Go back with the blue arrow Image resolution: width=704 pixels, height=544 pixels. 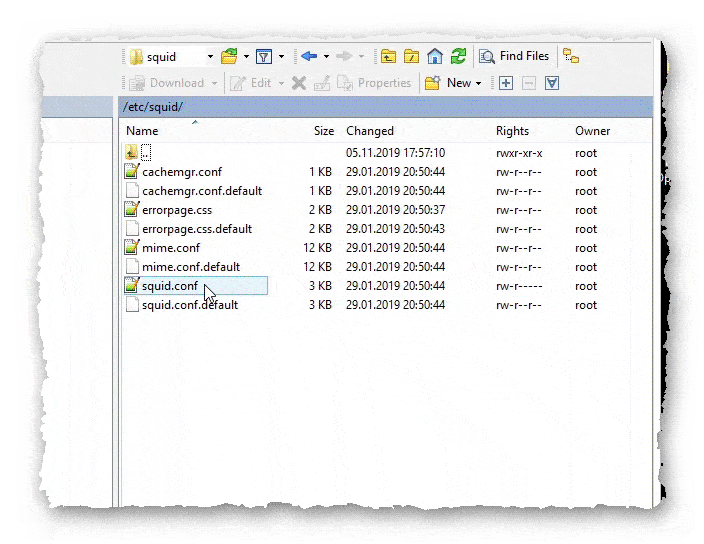tap(309, 57)
